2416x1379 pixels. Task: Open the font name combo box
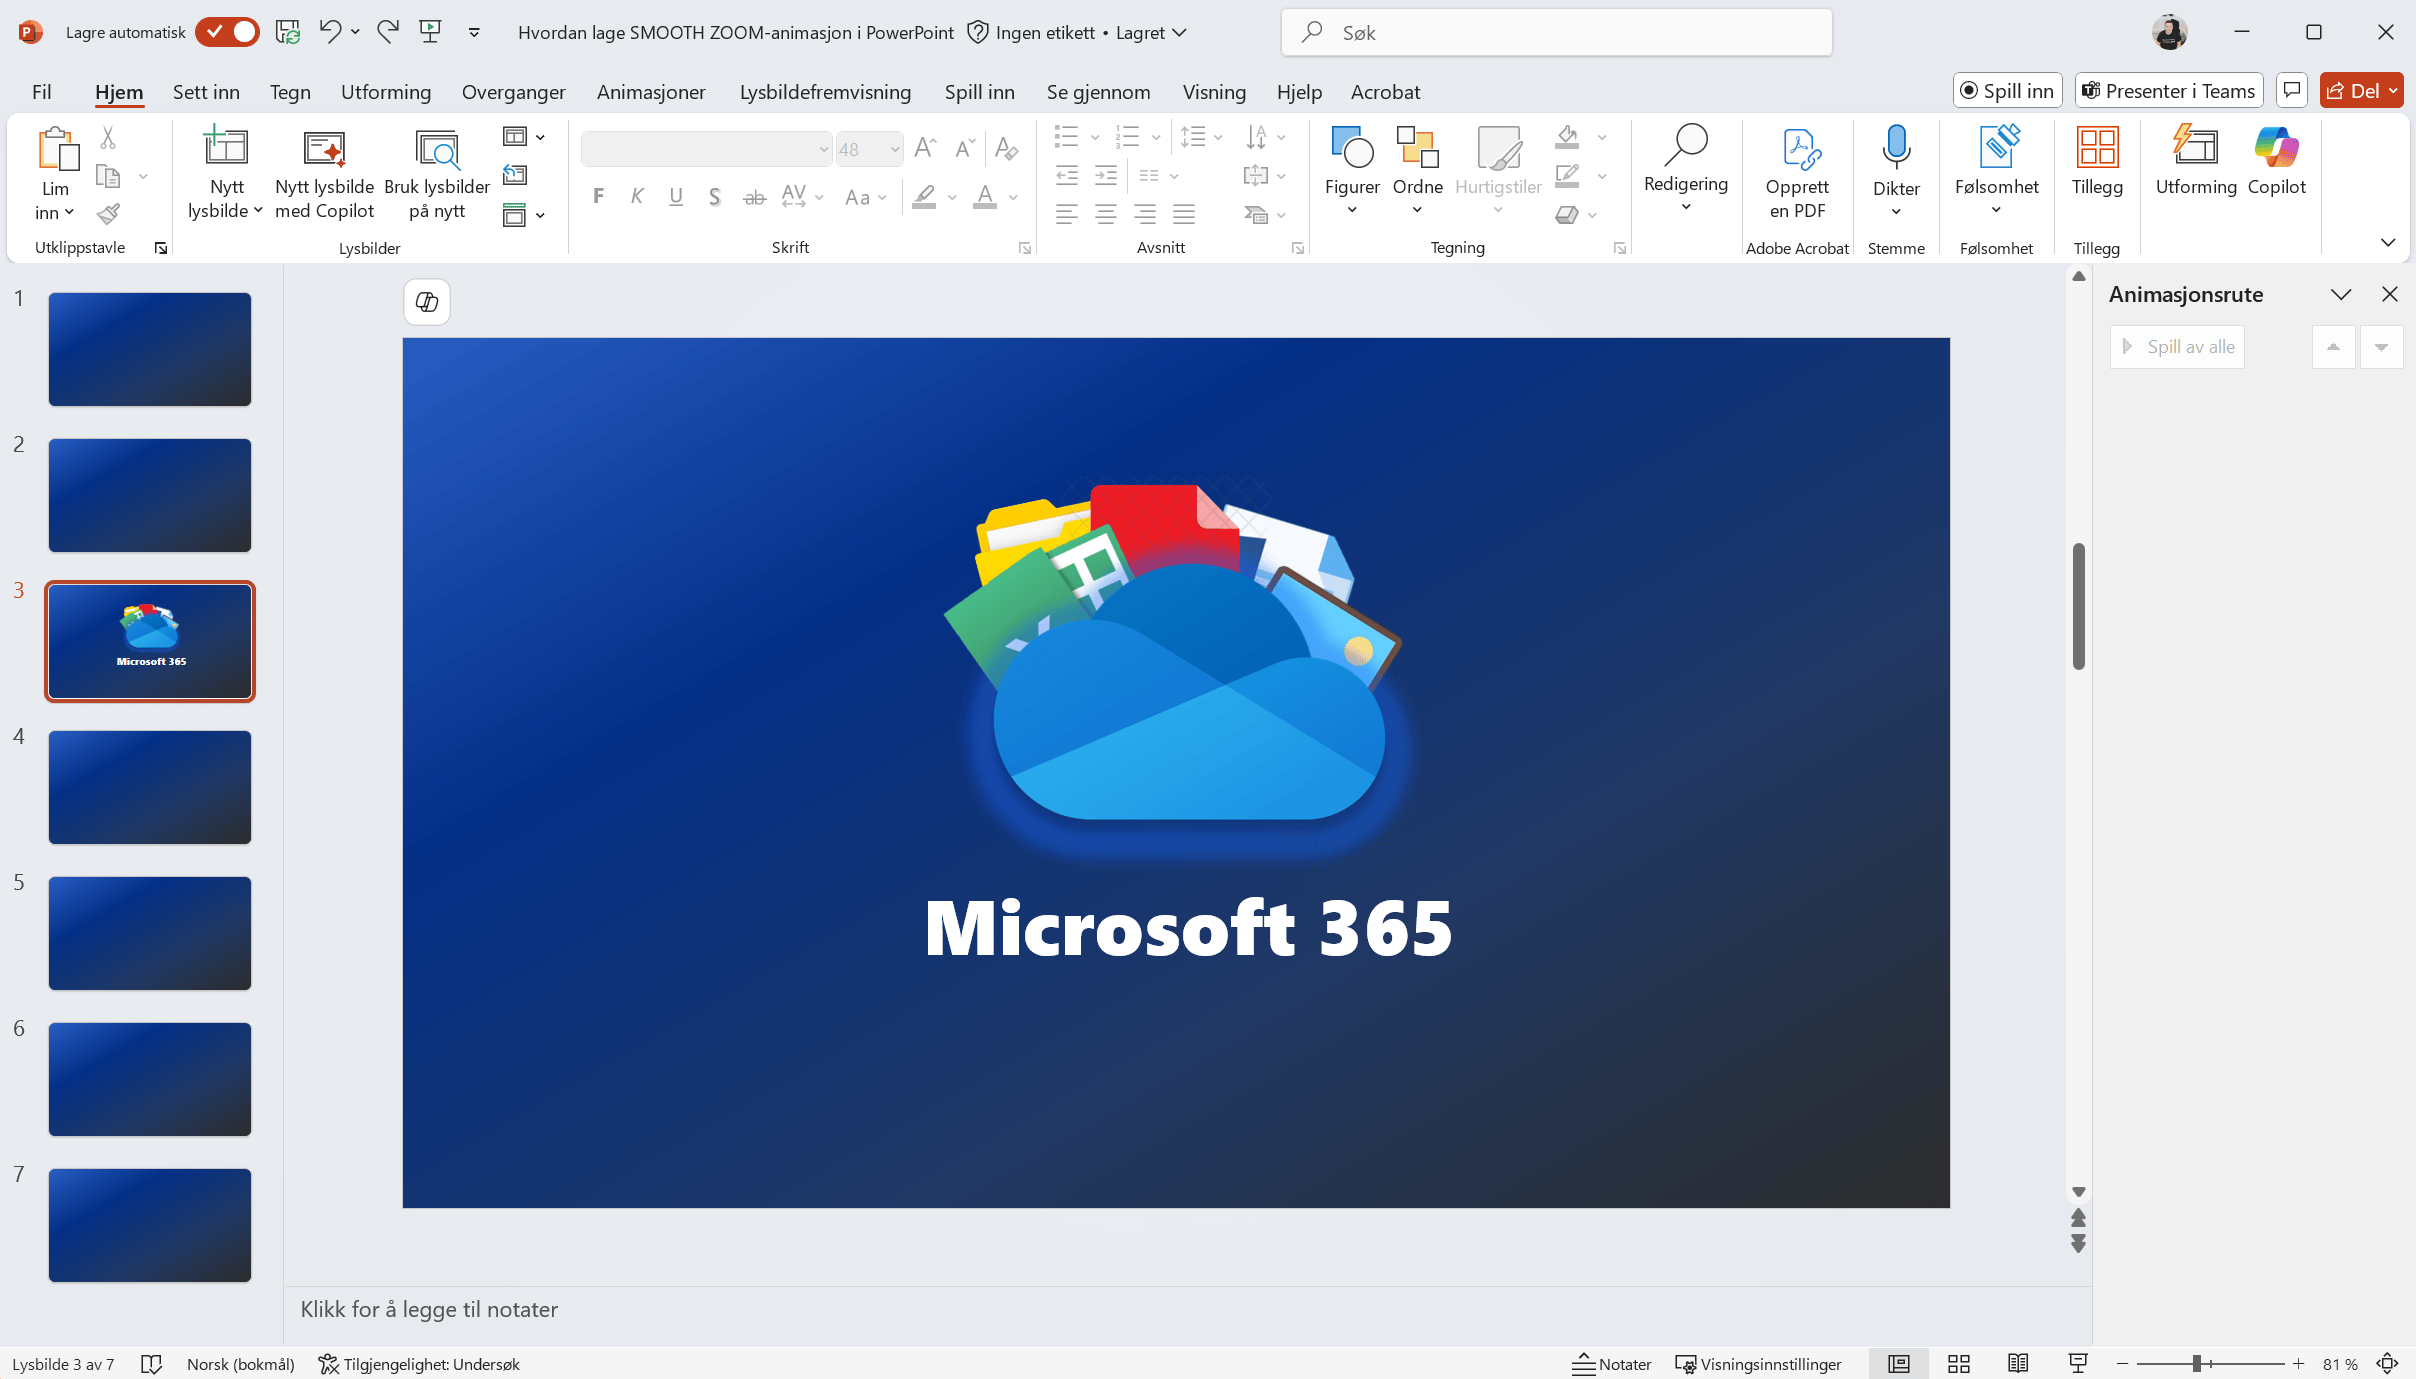pyautogui.click(x=706, y=149)
